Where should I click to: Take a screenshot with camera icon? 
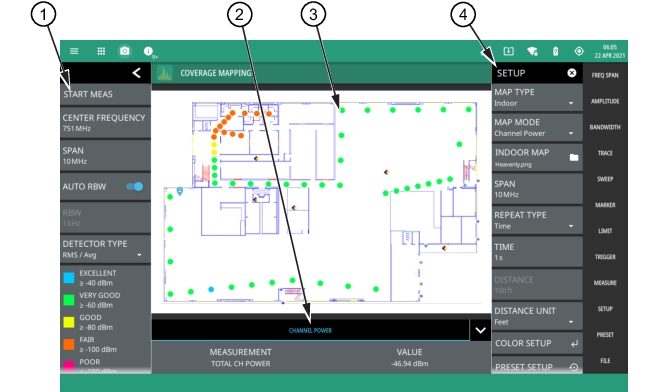point(125,51)
